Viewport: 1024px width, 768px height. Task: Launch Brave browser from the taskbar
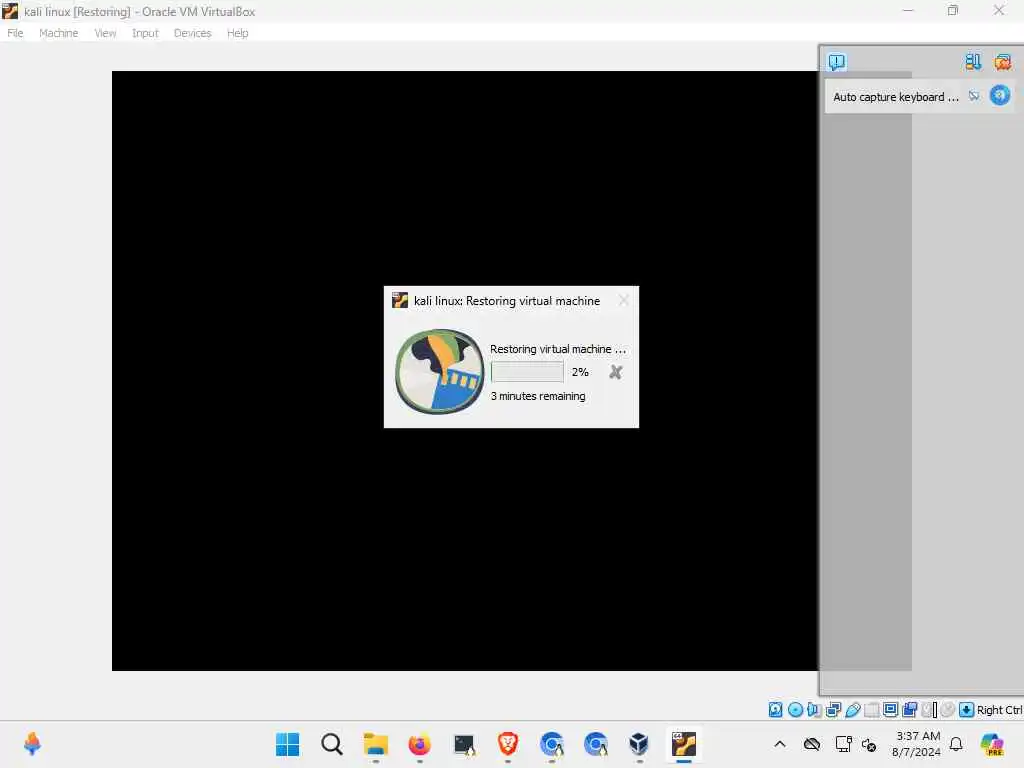pos(507,744)
